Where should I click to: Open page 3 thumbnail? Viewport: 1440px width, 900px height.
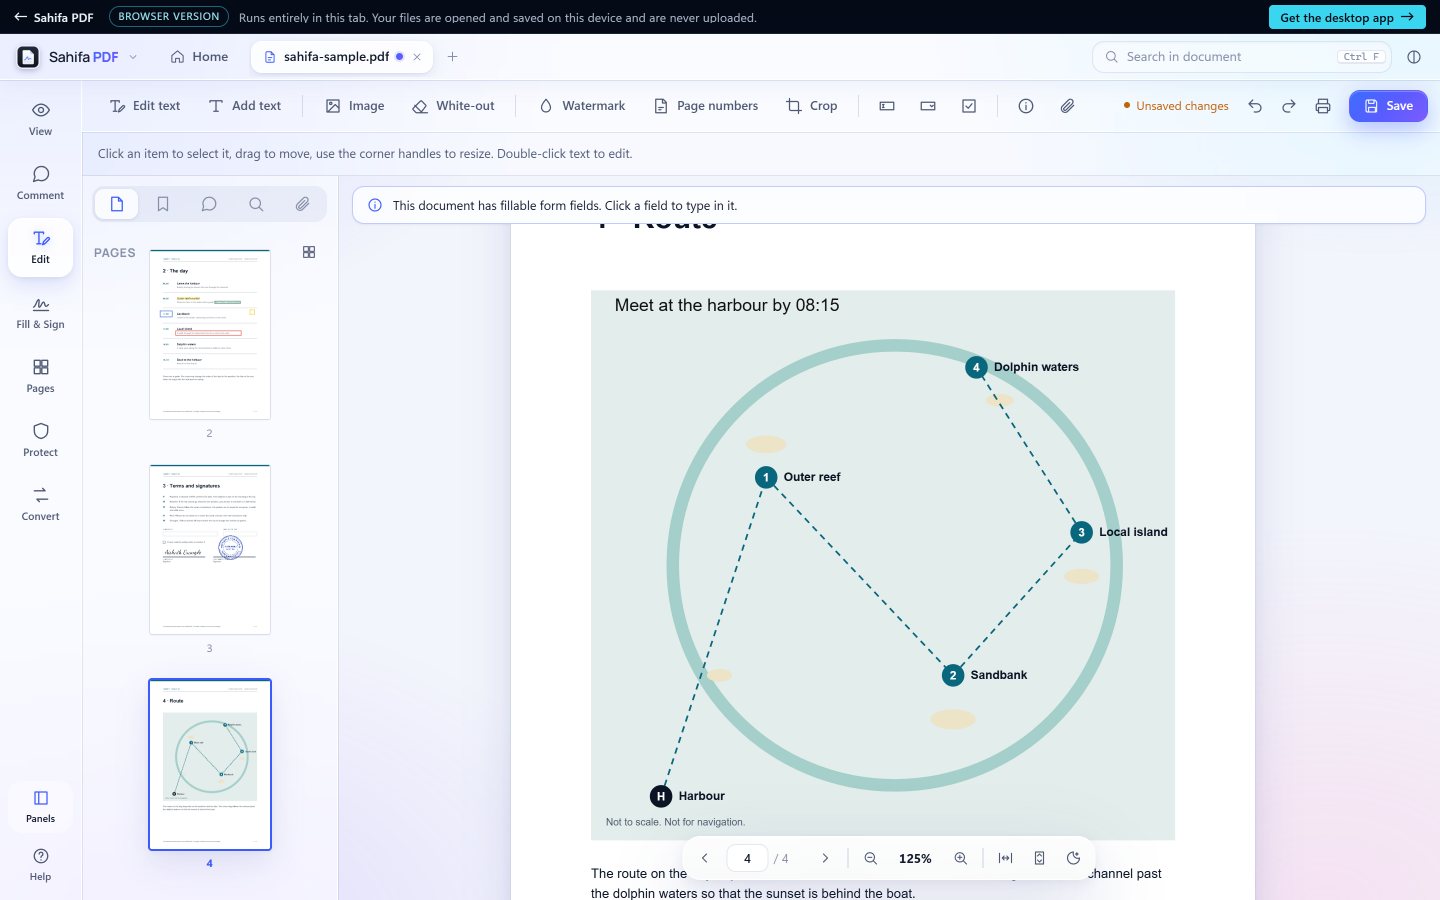click(210, 549)
